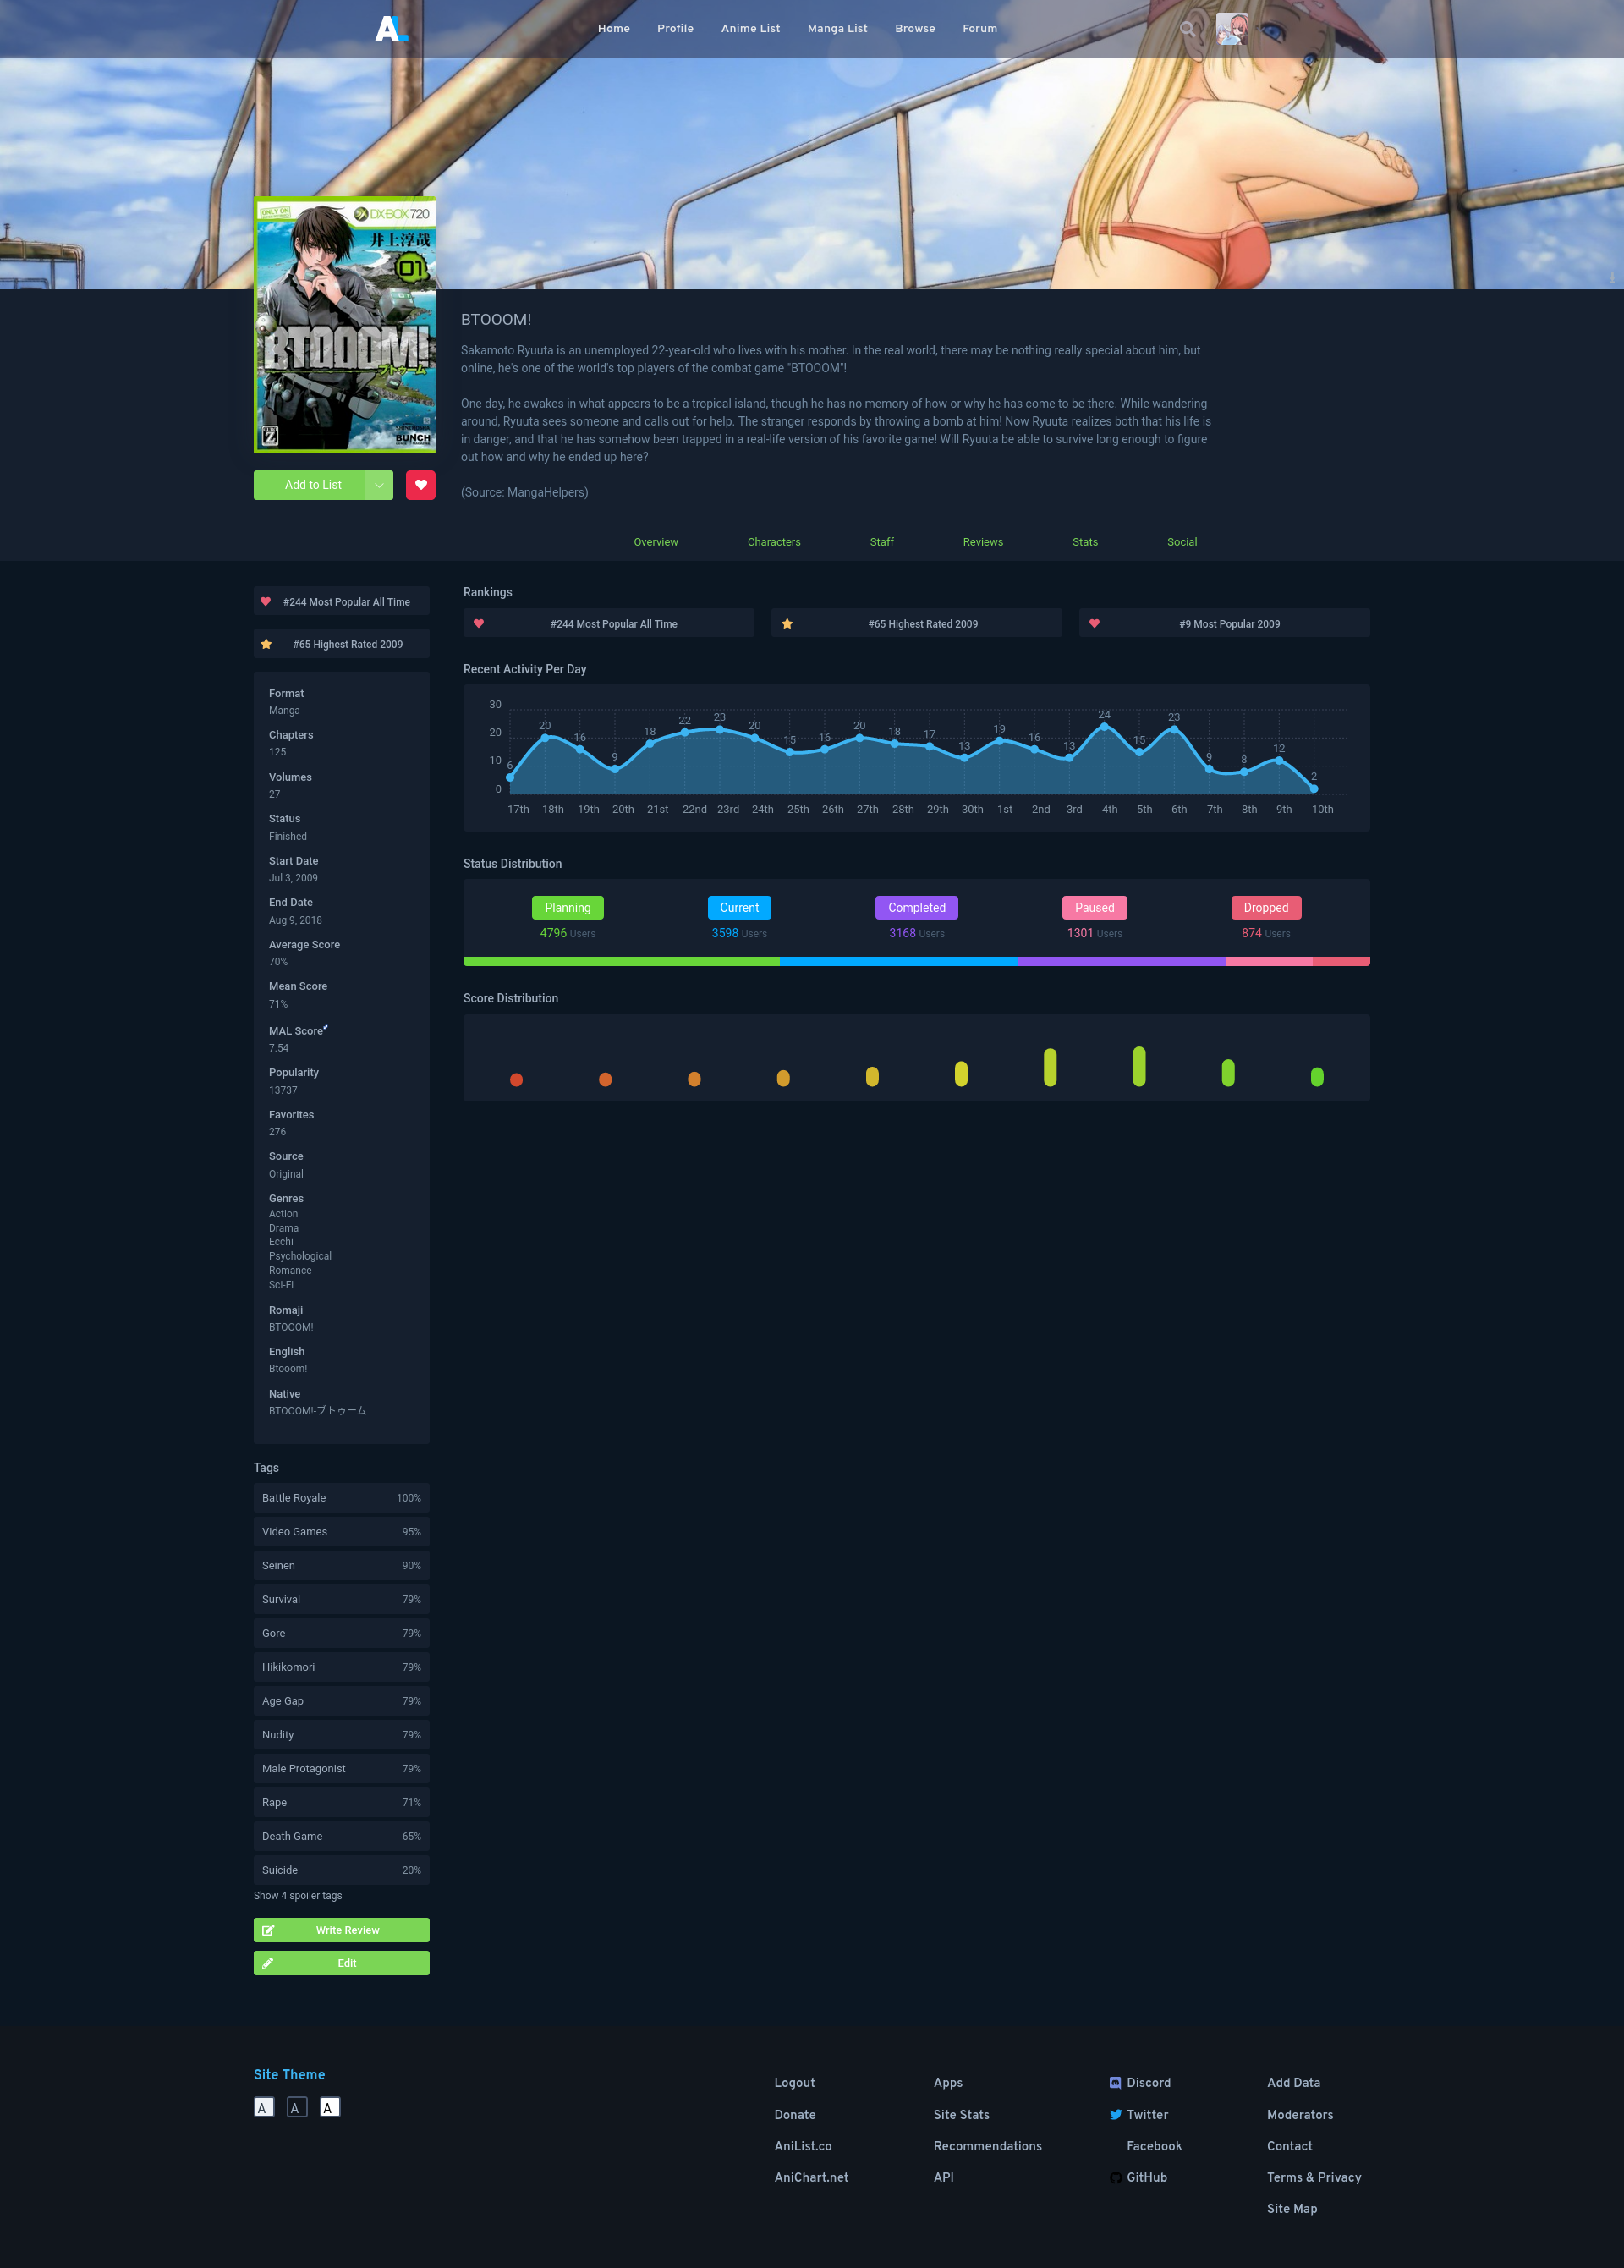The height and width of the screenshot is (2268, 1624).
Task: Click the Edit button under the tags
Action: click(341, 1963)
